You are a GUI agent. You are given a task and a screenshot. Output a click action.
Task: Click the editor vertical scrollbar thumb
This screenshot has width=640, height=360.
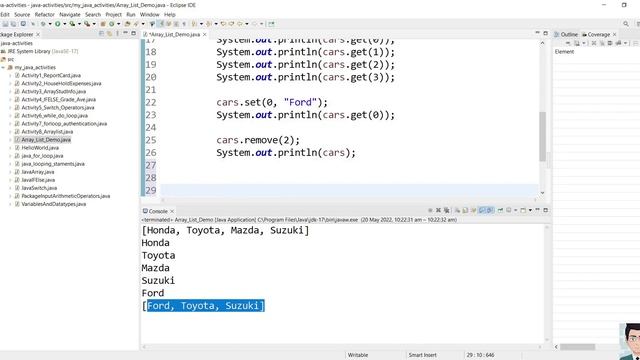(x=542, y=136)
